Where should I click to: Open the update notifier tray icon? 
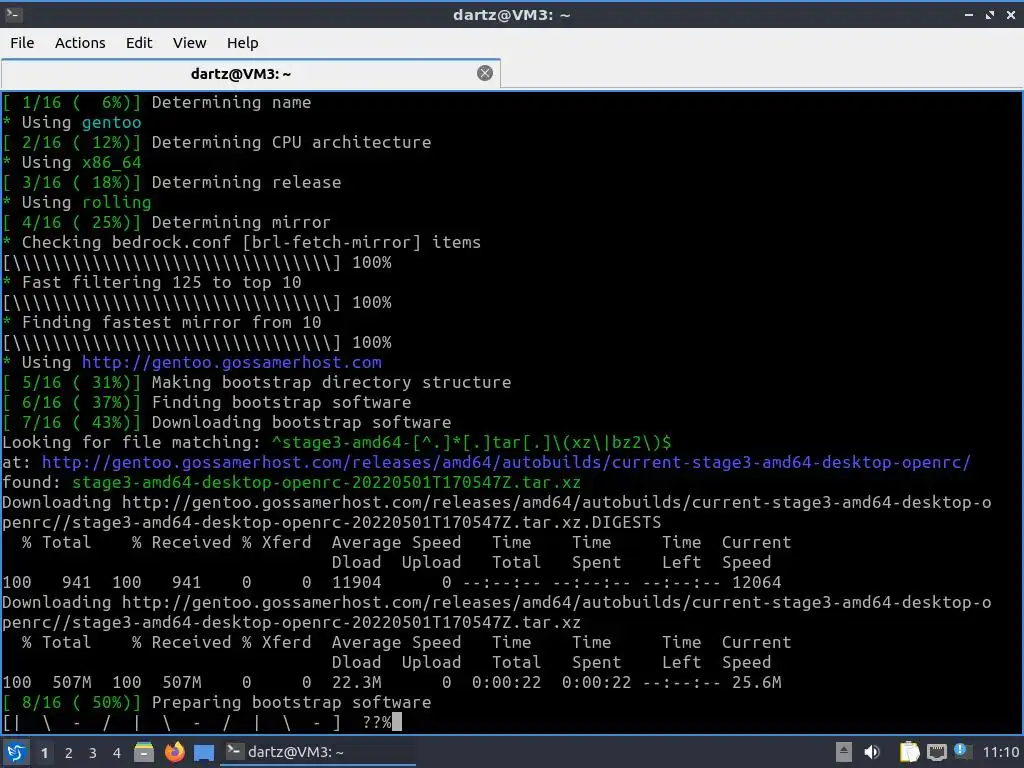coord(961,751)
